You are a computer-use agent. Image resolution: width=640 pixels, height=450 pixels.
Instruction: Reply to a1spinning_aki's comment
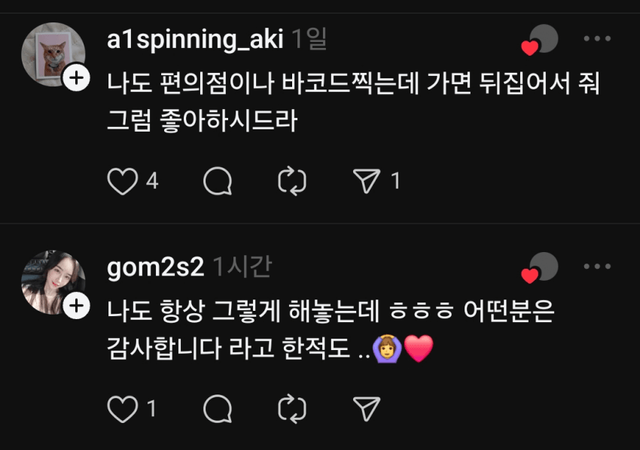point(217,181)
